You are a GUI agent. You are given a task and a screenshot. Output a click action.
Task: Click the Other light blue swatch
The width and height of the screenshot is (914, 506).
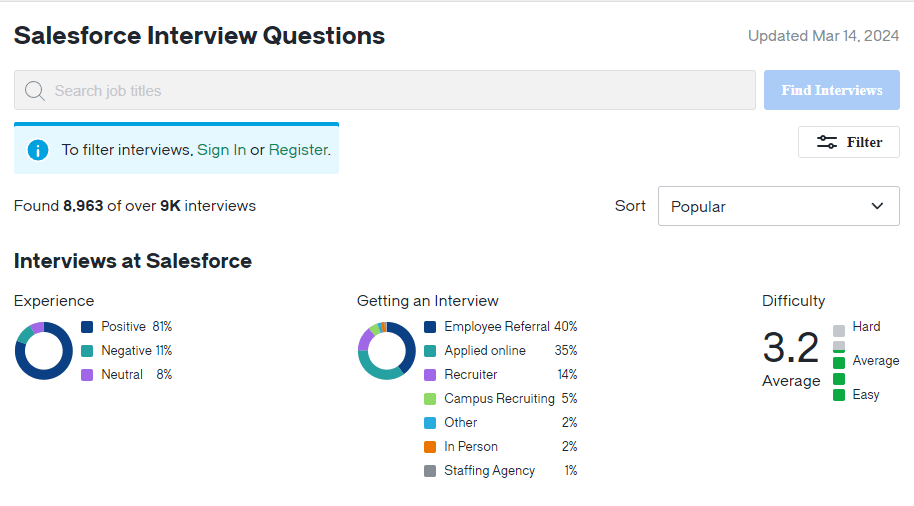click(x=430, y=423)
